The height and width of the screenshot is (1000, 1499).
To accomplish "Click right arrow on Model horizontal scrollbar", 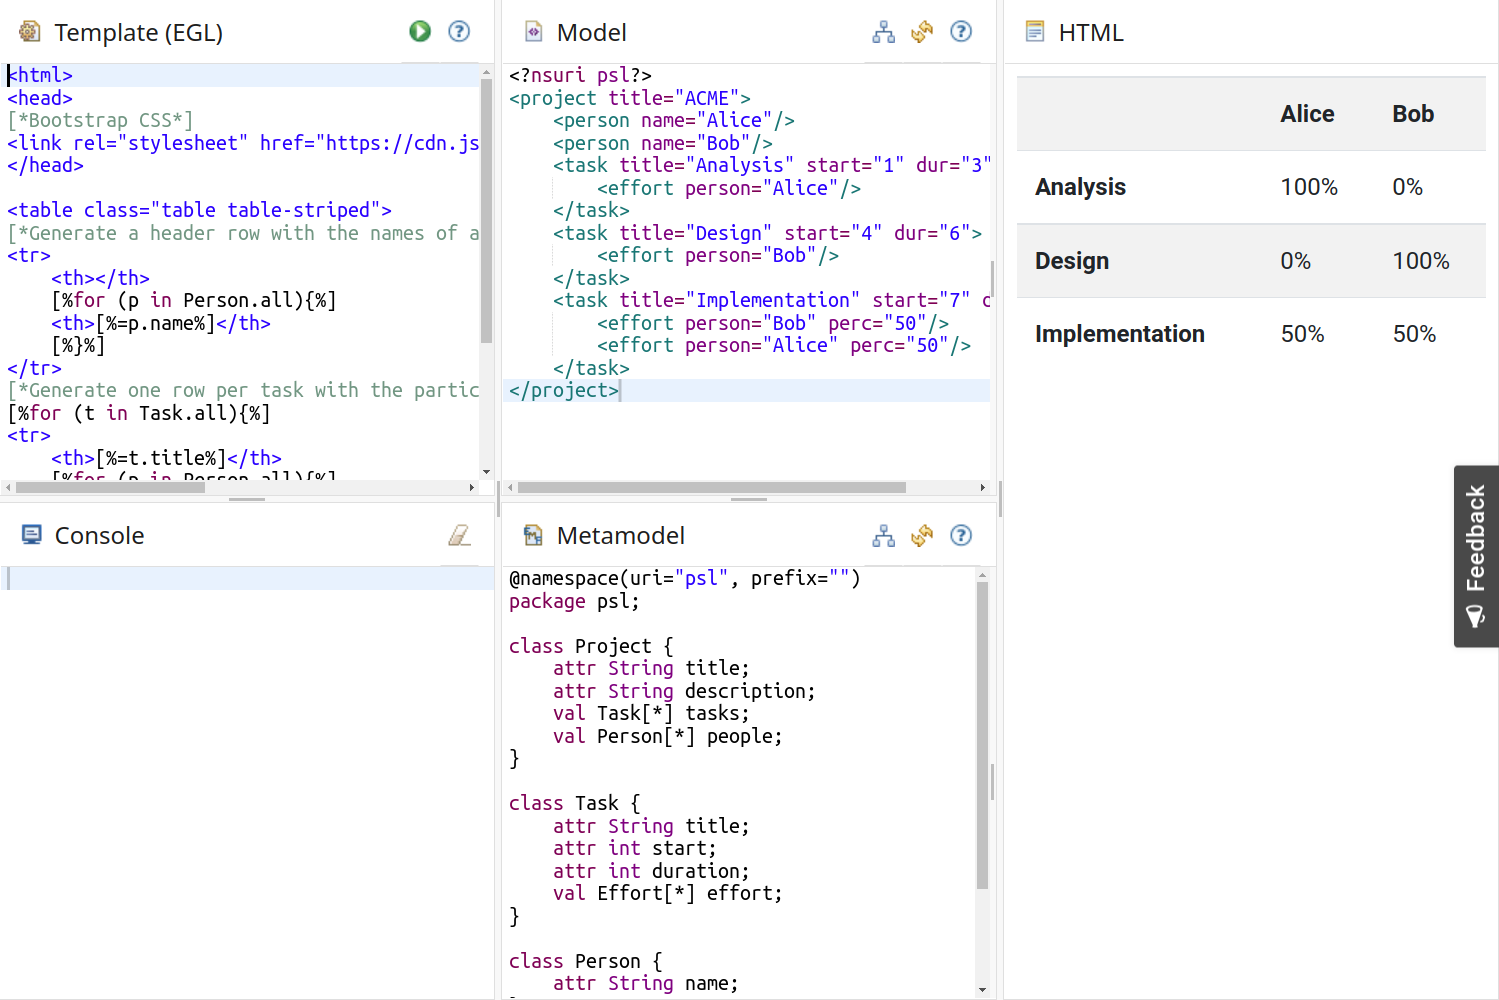I will pyautogui.click(x=982, y=488).
